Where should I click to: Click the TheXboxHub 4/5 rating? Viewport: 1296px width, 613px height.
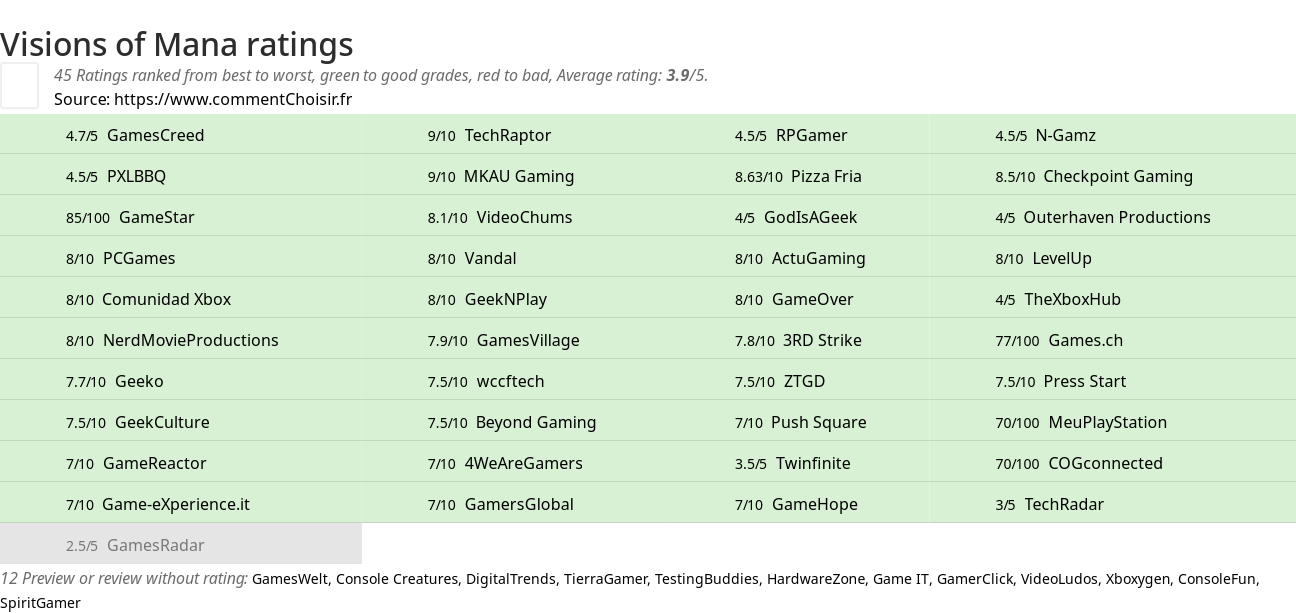click(1112, 299)
